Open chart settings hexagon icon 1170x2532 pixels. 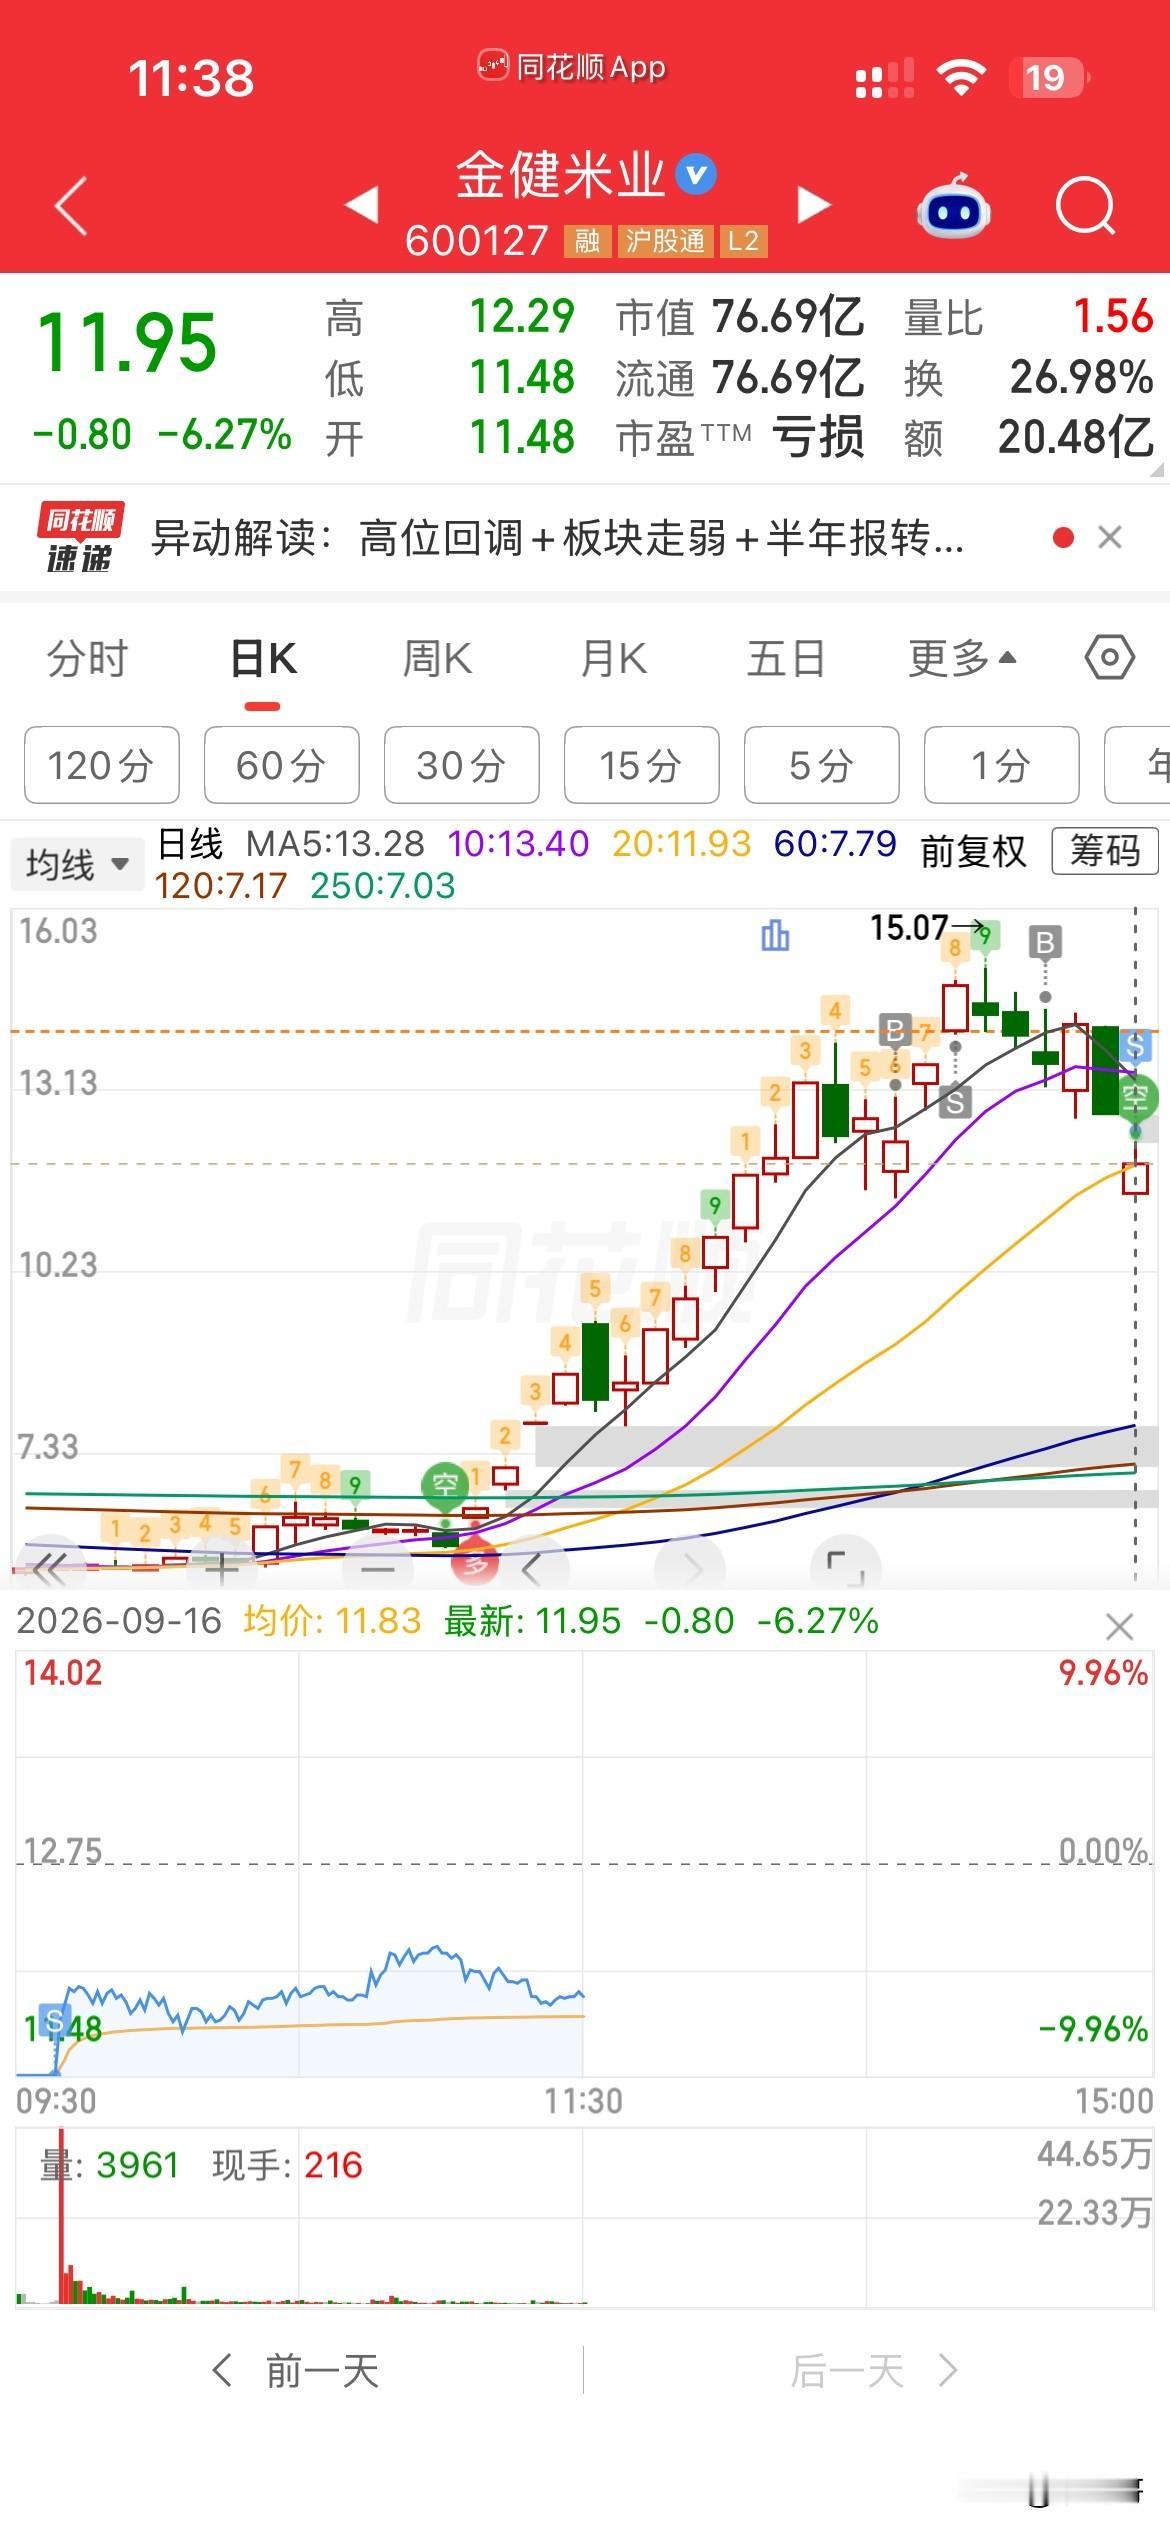1109,658
